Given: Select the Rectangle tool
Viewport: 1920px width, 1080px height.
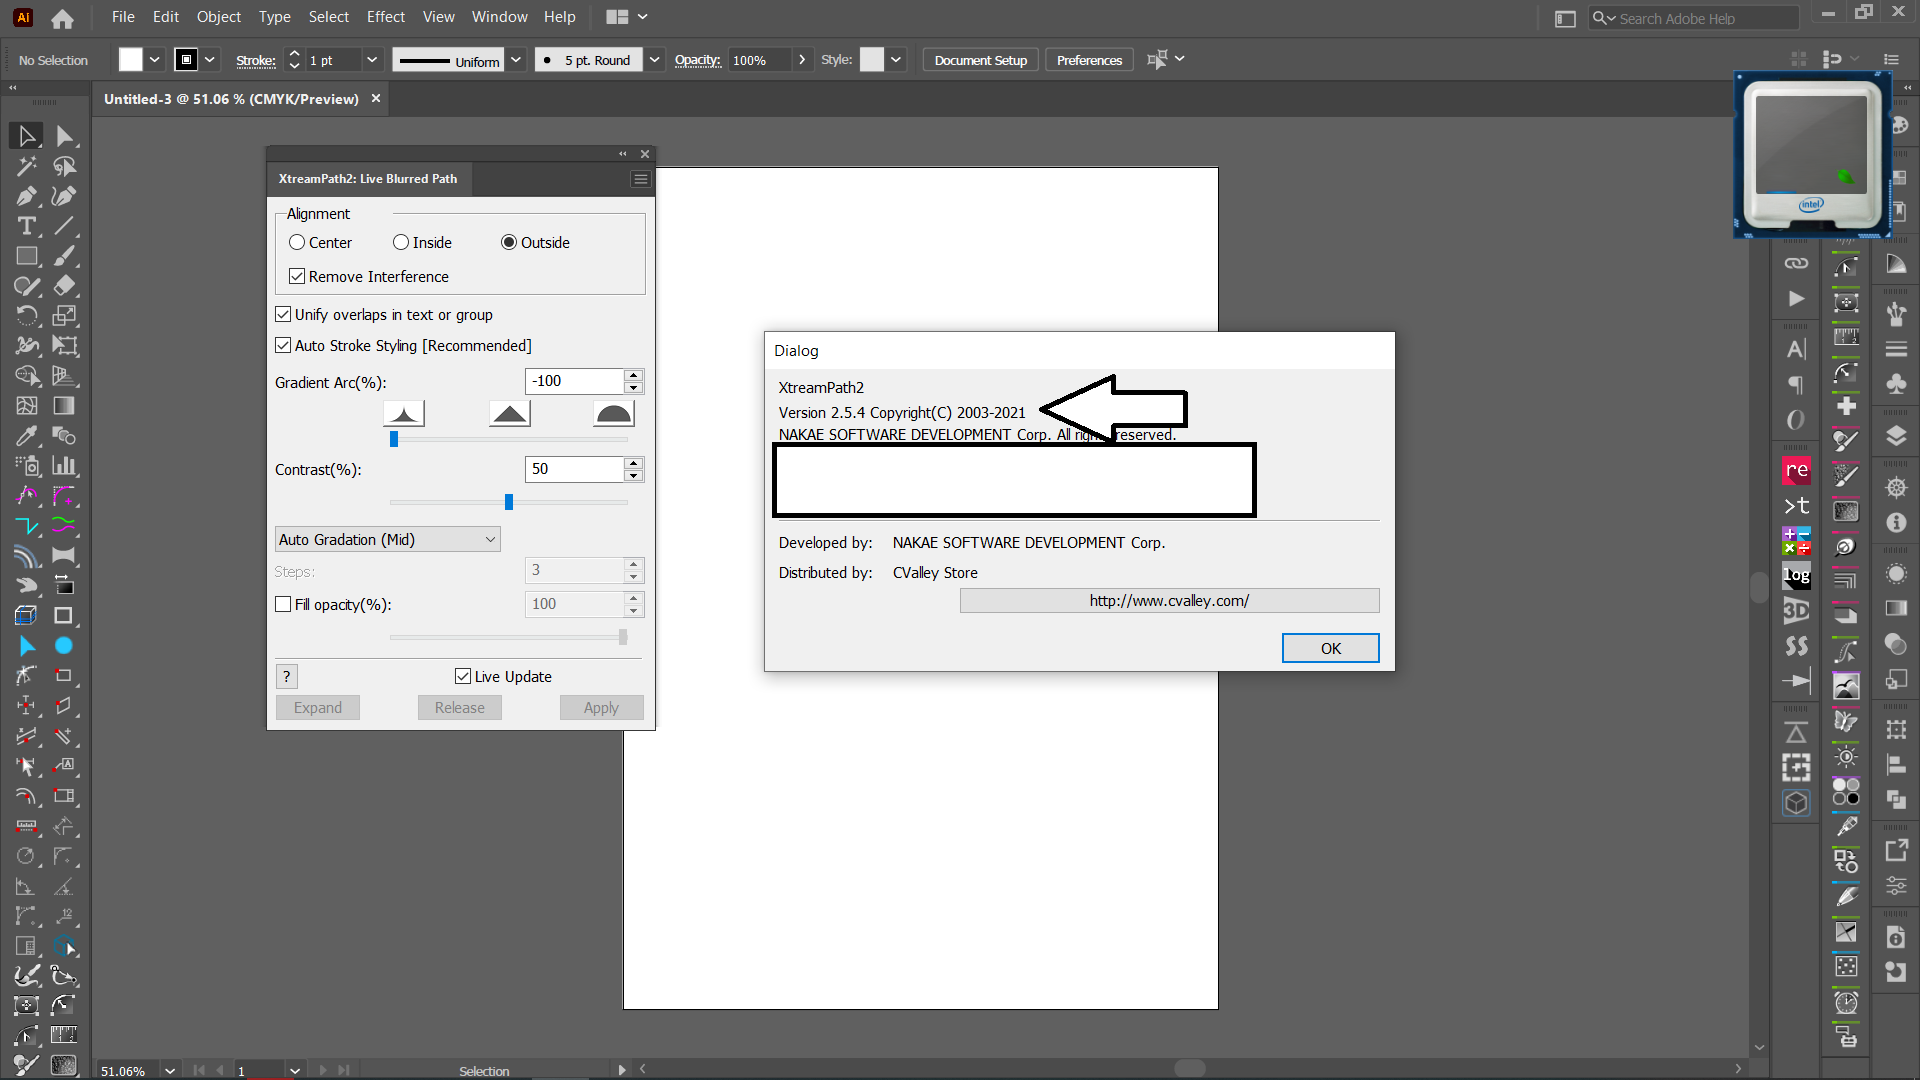Looking at the screenshot, I should 27,256.
